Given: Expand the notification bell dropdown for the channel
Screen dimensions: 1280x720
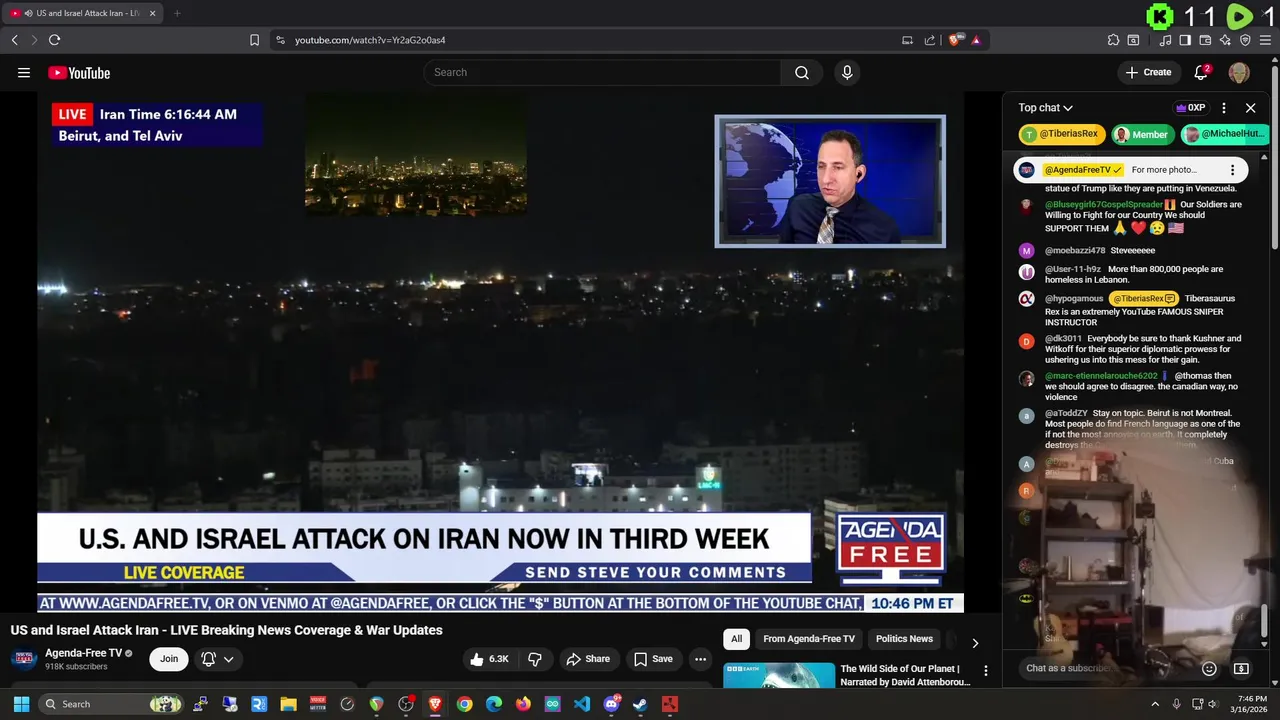Looking at the screenshot, I should [x=218, y=659].
